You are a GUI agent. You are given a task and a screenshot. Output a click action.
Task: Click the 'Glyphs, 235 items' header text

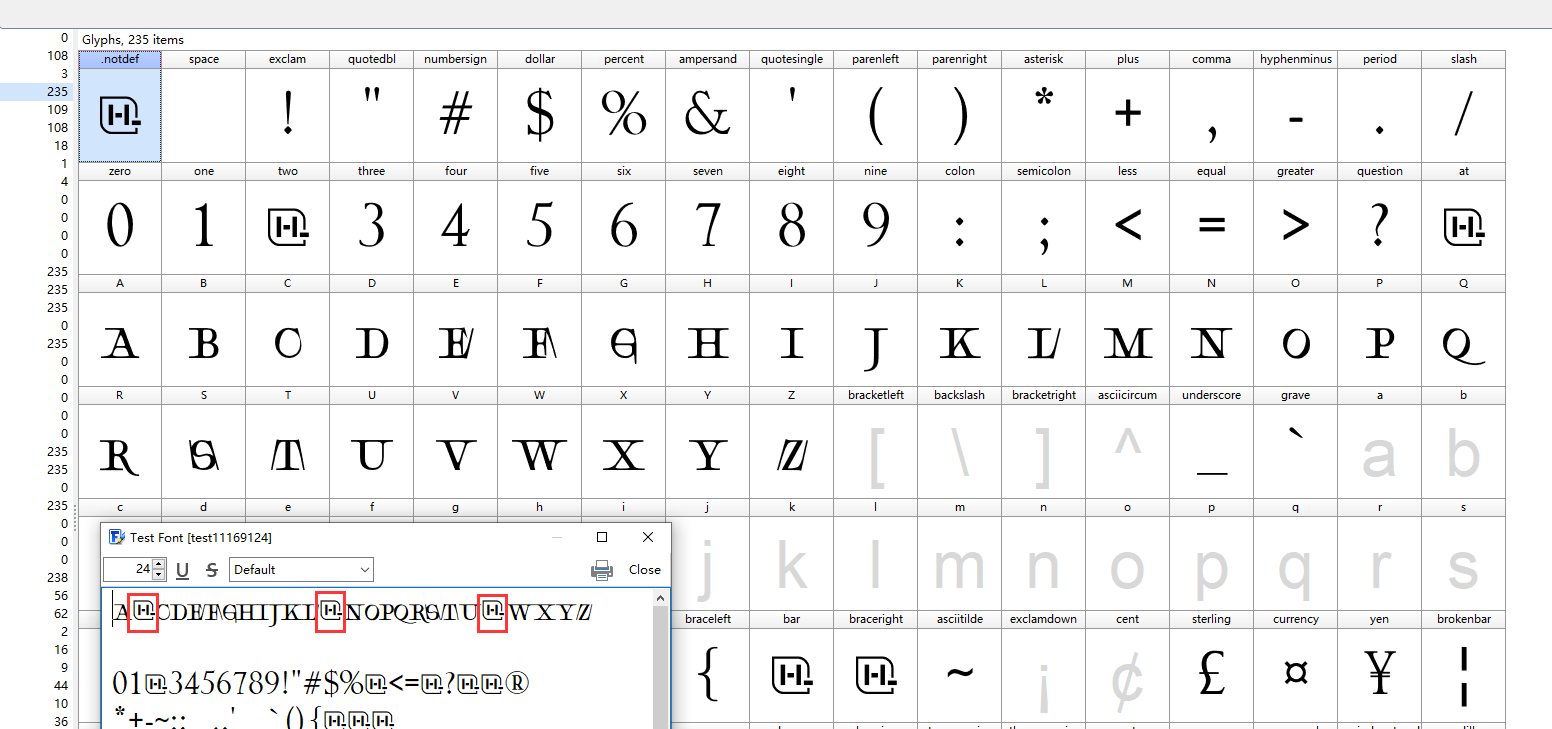(133, 40)
